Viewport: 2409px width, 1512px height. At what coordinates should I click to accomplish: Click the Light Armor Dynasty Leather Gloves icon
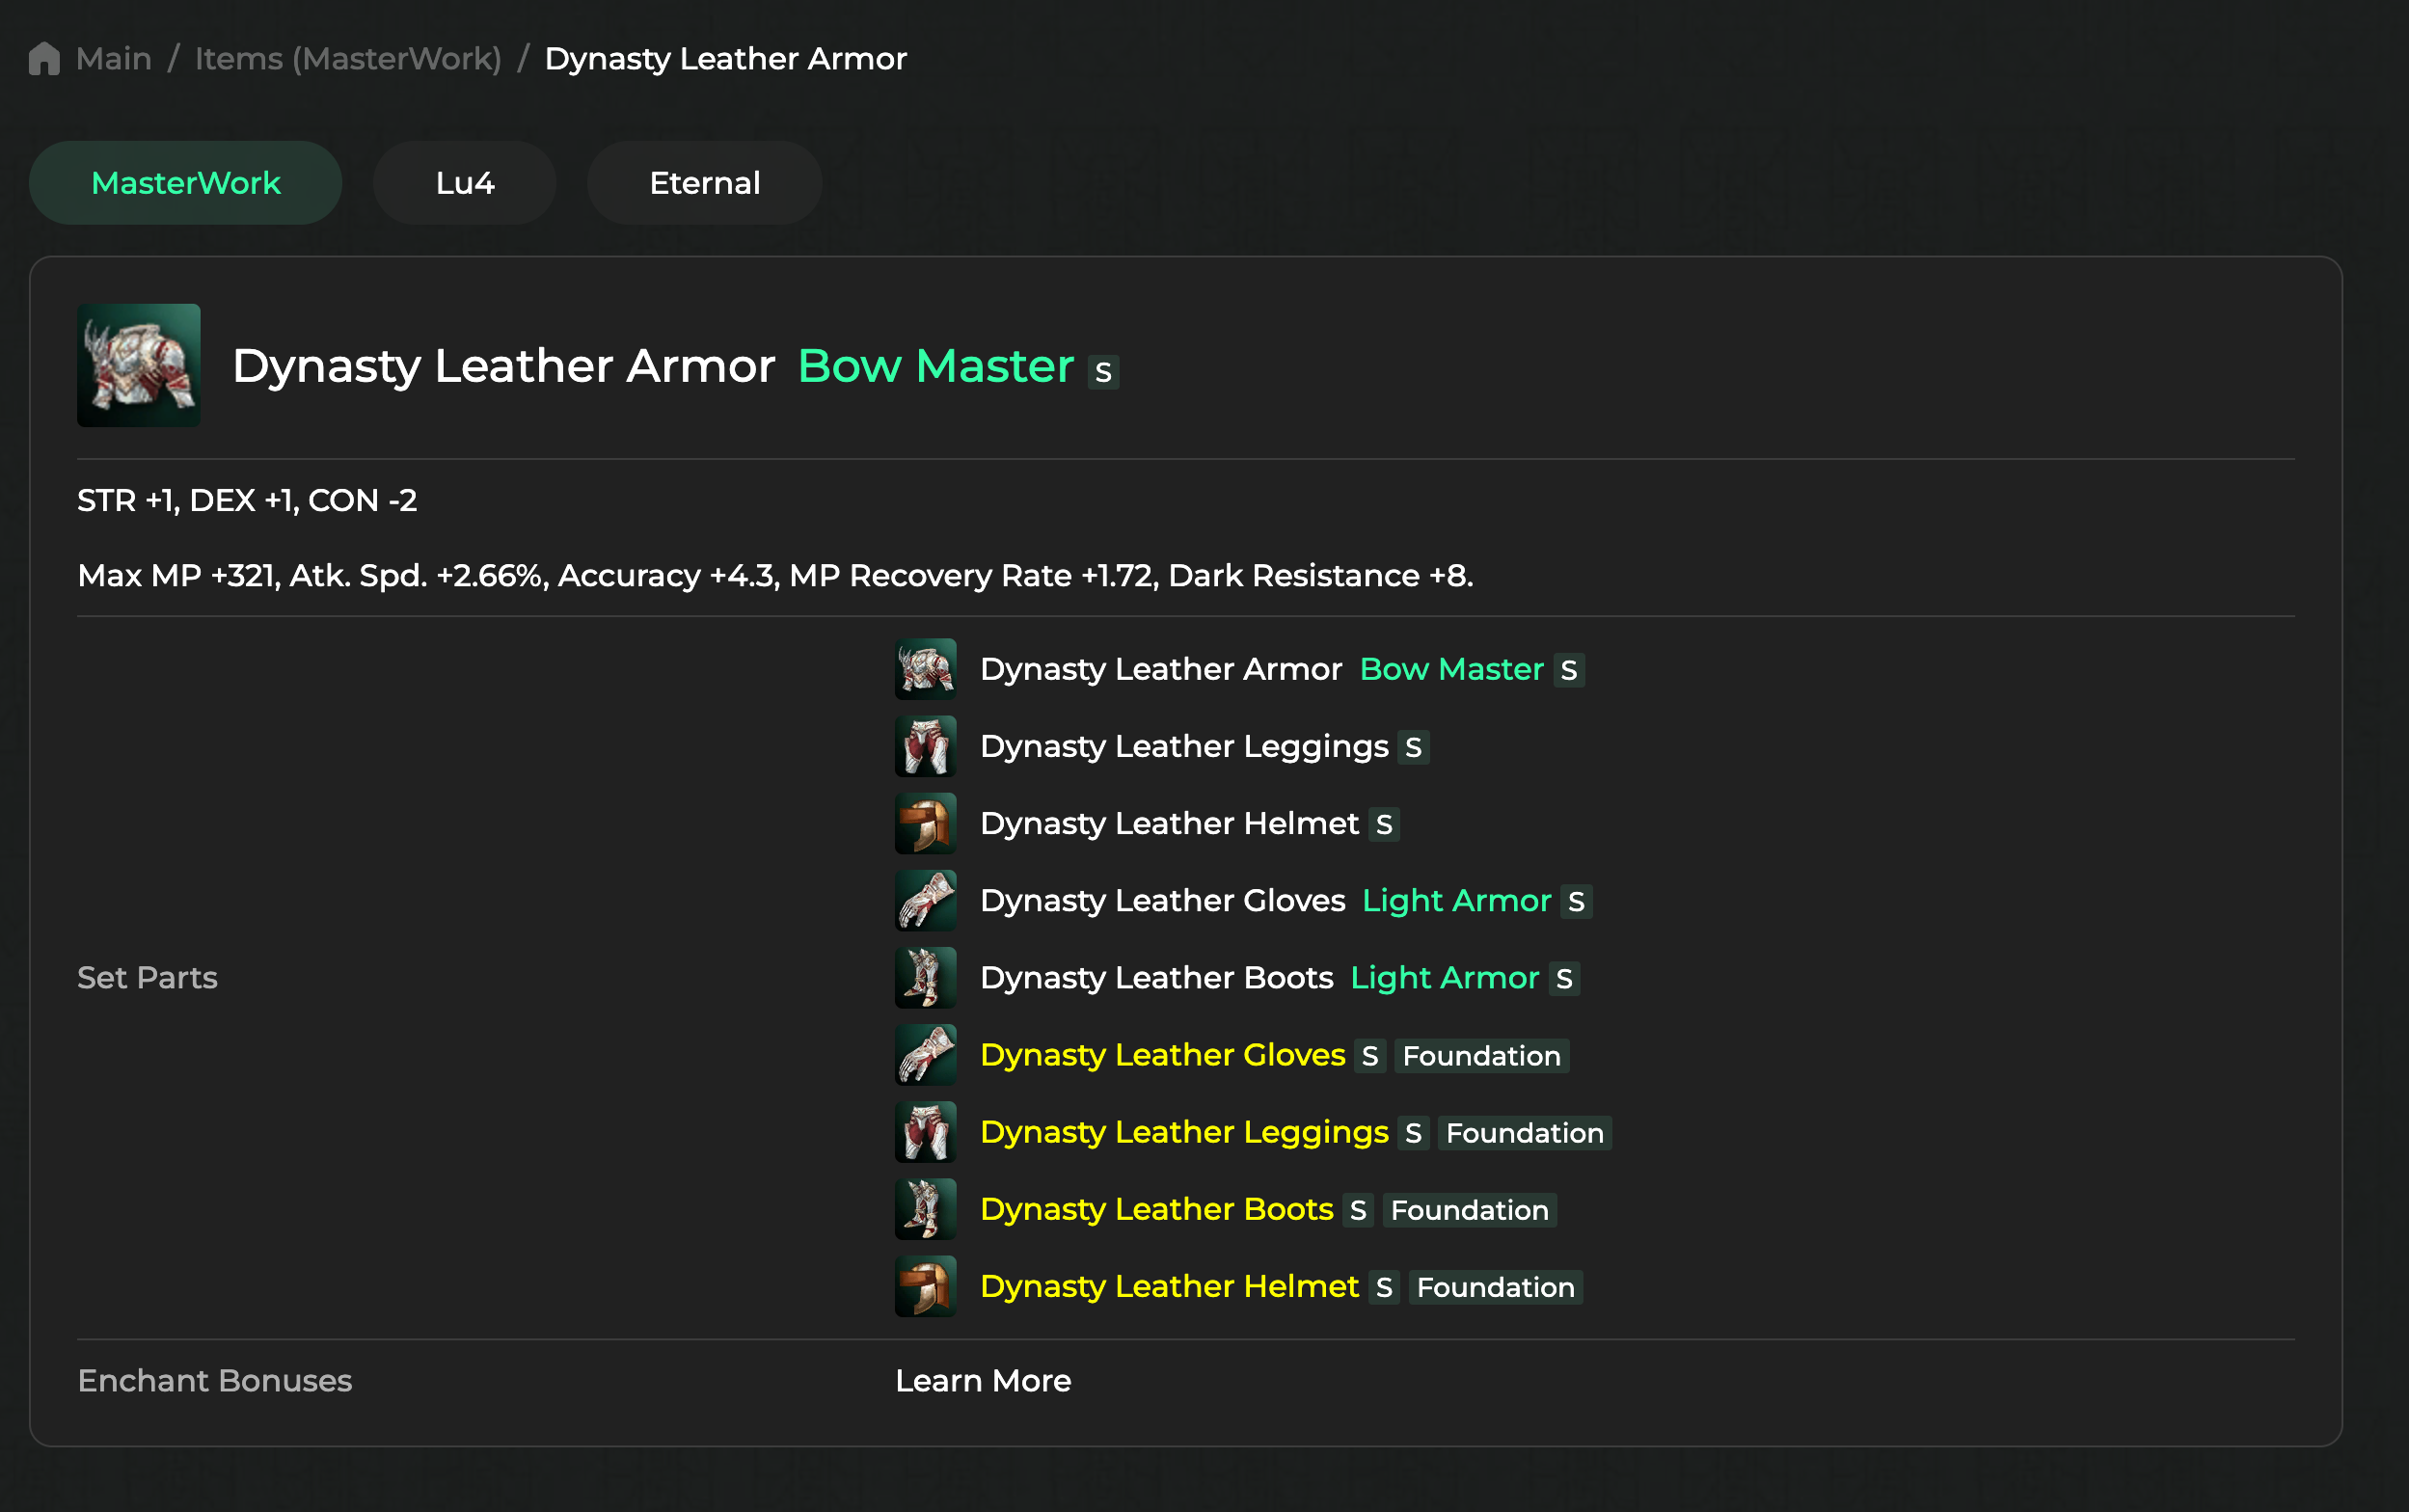(x=925, y=900)
